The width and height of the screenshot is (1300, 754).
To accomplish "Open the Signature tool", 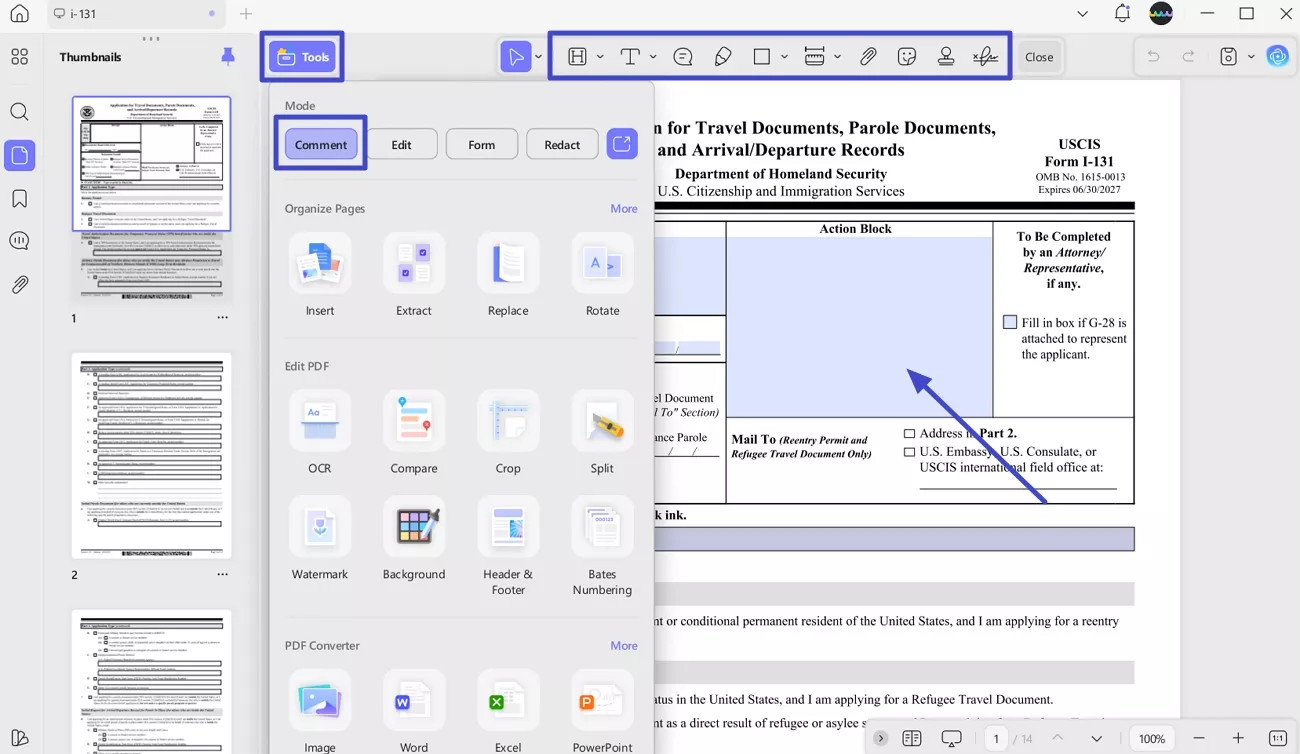I will click(x=985, y=56).
